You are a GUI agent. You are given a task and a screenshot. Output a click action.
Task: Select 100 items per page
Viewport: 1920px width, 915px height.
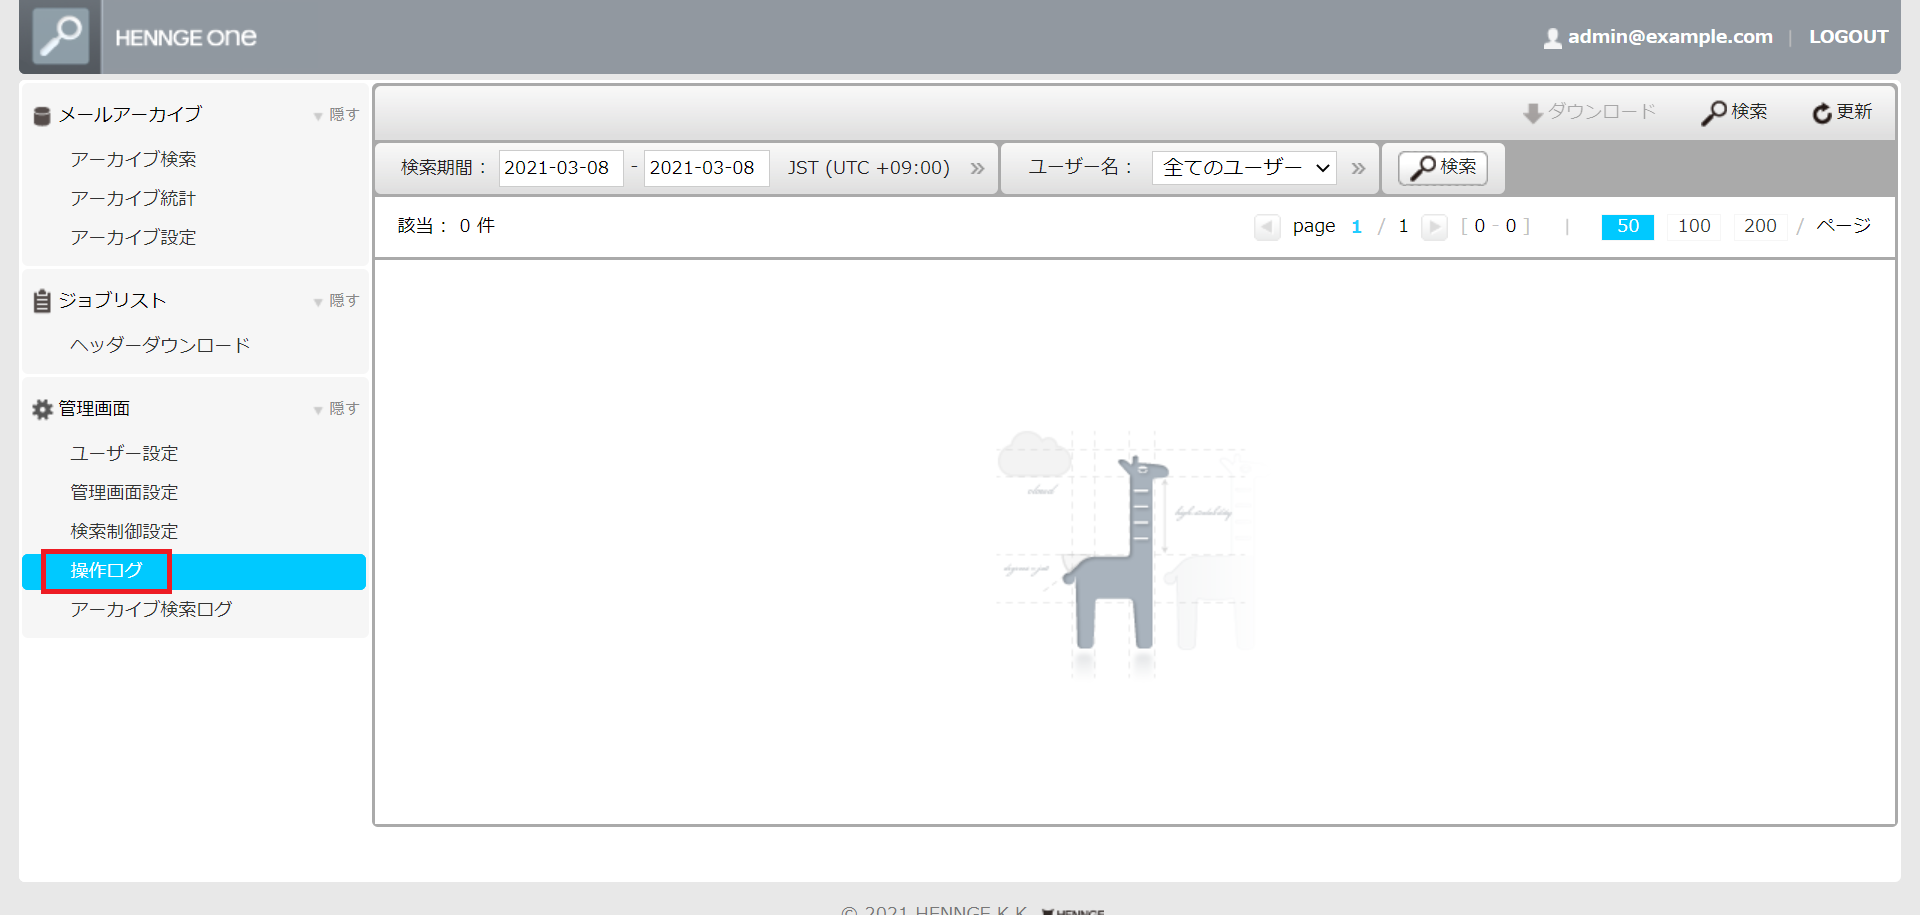click(1694, 227)
